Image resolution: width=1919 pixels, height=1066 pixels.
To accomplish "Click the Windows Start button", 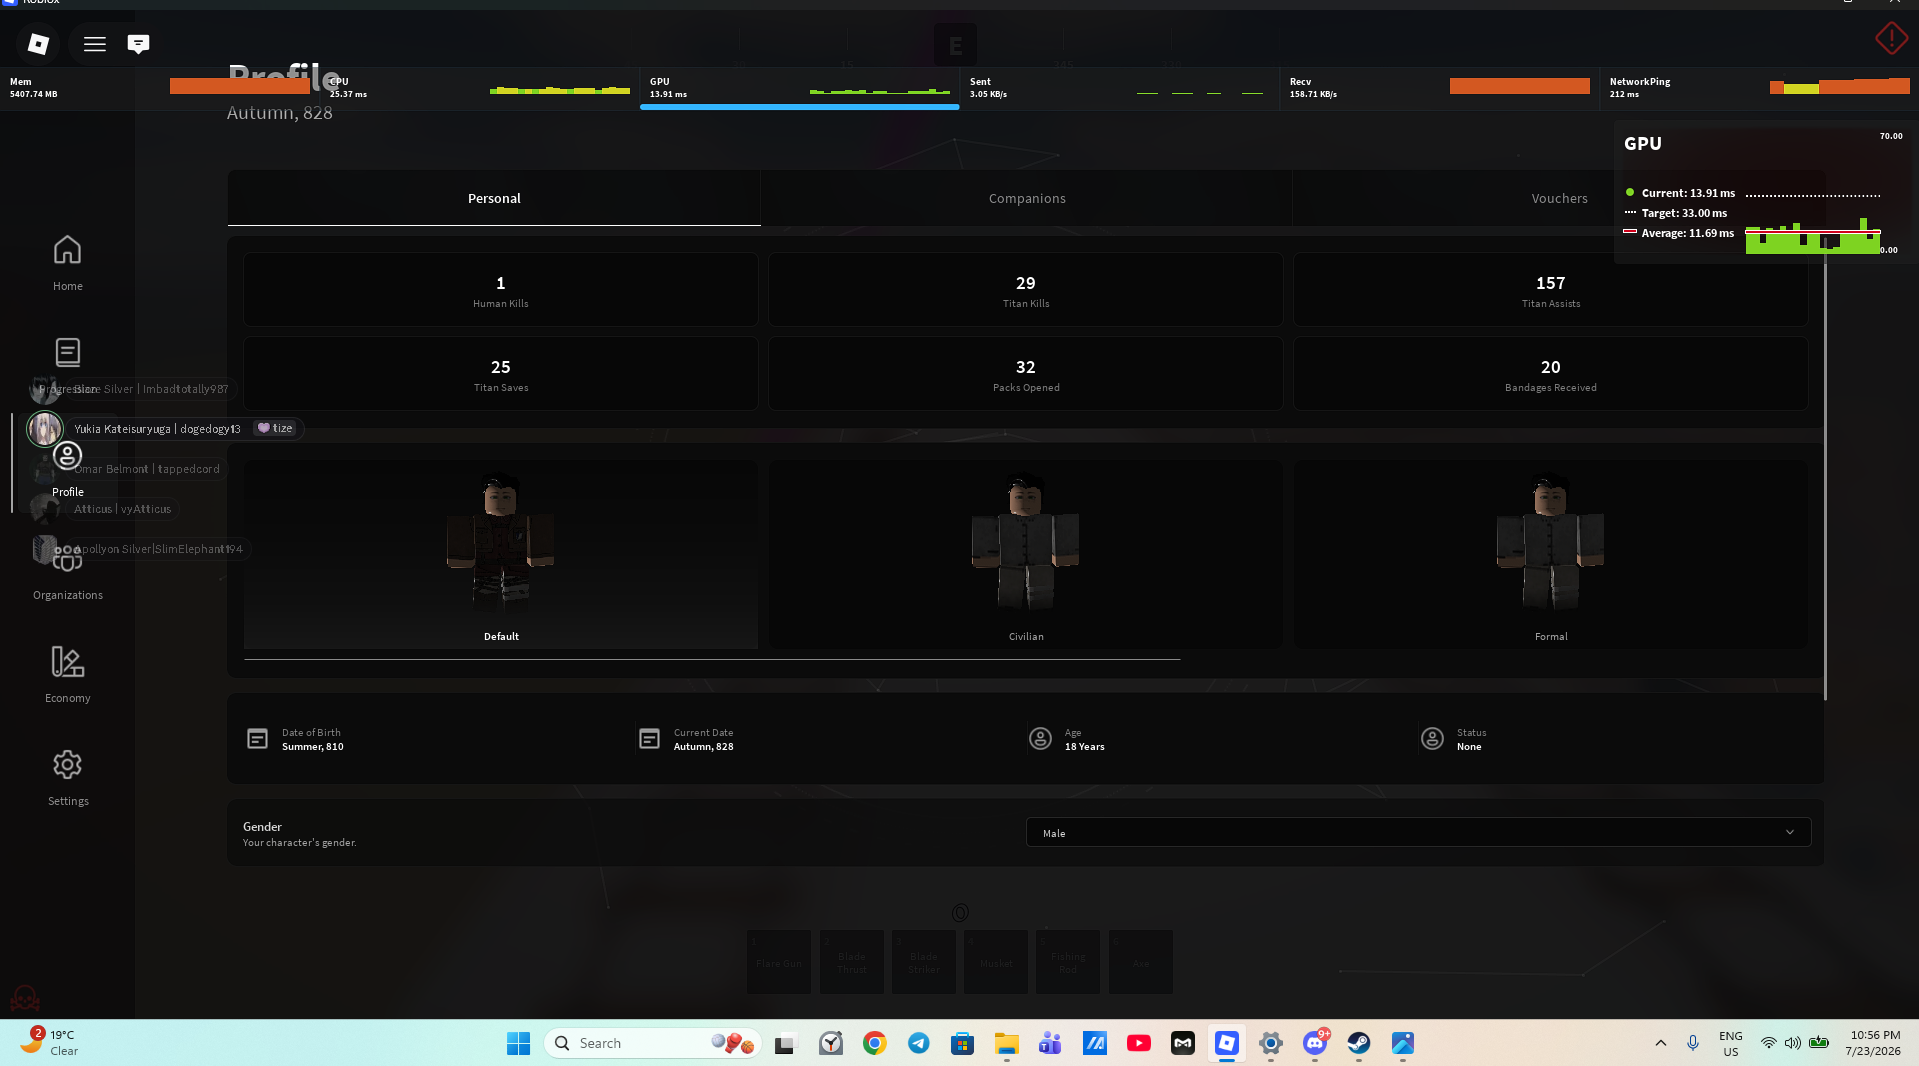I will [518, 1043].
